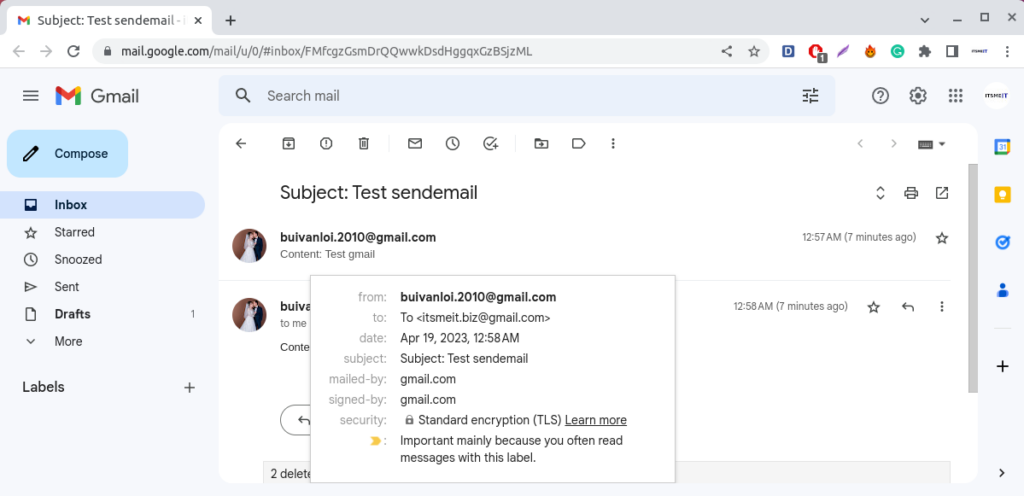Add conversation to Tasks
Viewport: 1024px width, 496px height.
[x=490, y=144]
